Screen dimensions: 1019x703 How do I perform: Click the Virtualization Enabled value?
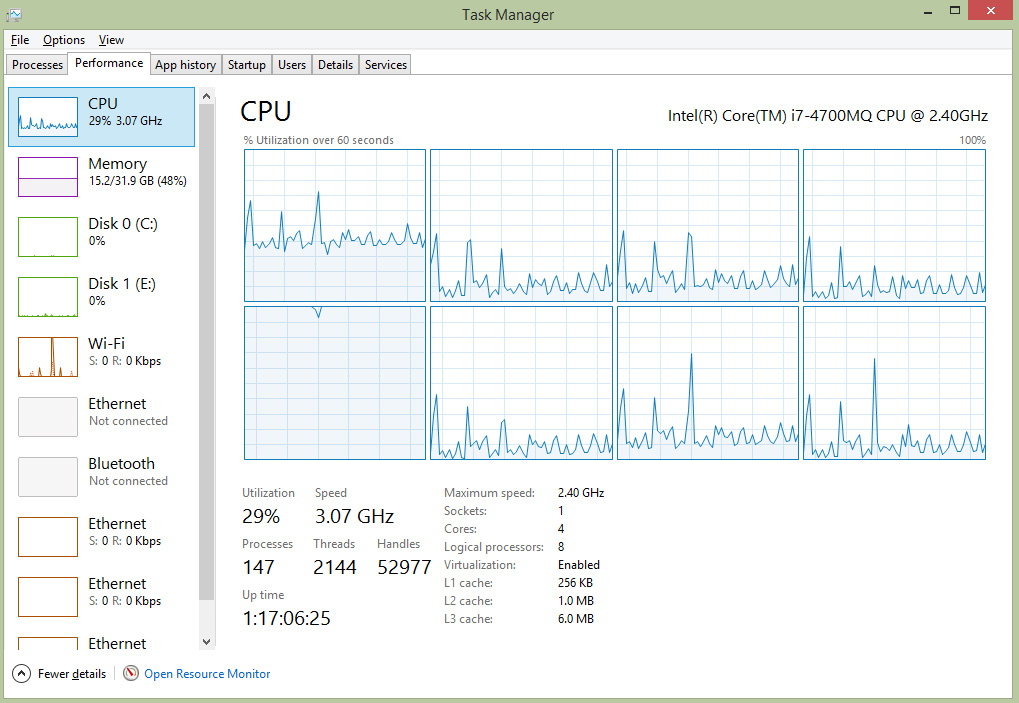coord(578,565)
